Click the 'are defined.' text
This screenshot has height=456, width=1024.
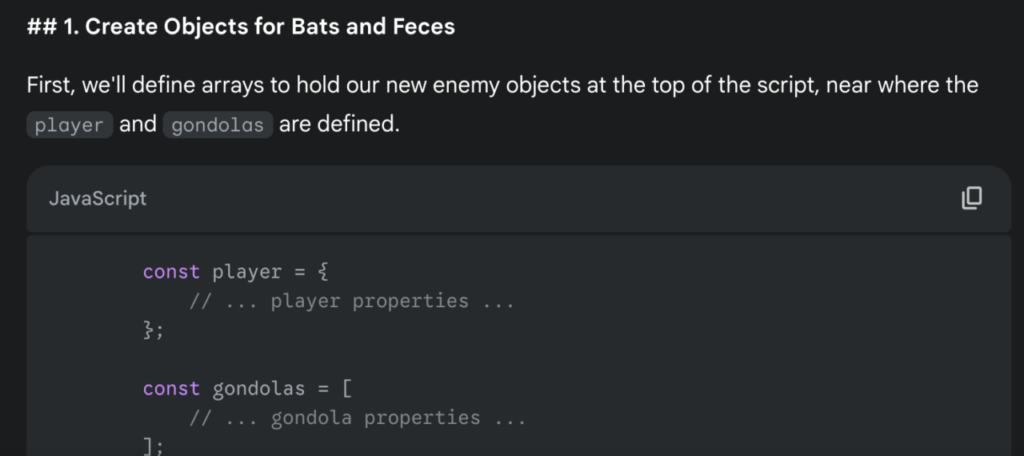(339, 124)
